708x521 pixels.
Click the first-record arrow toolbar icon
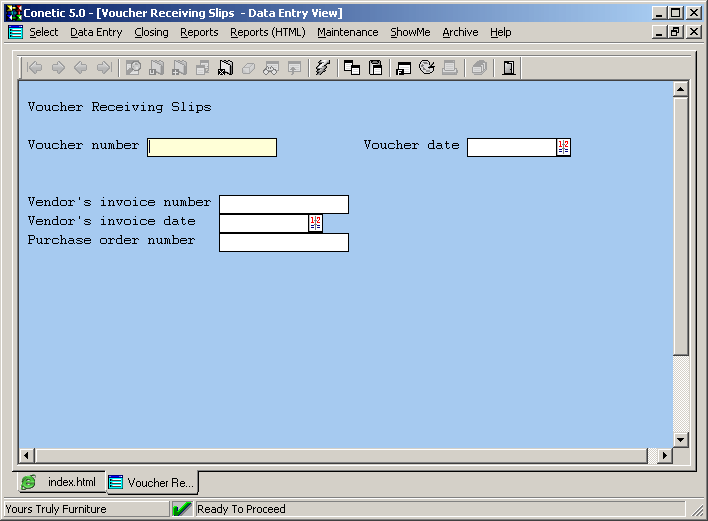34,68
